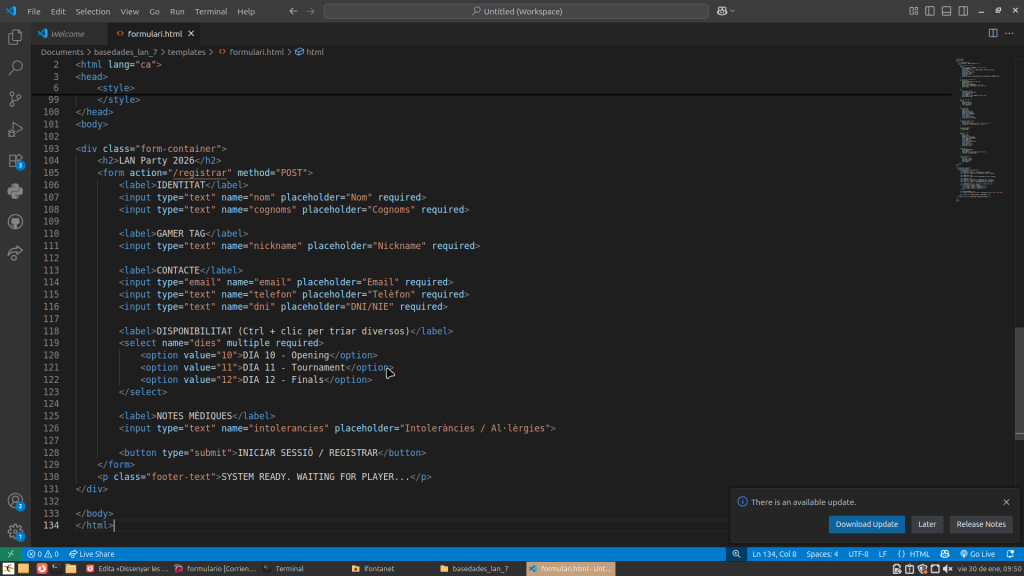Open the Extensions view with badge

(15, 160)
